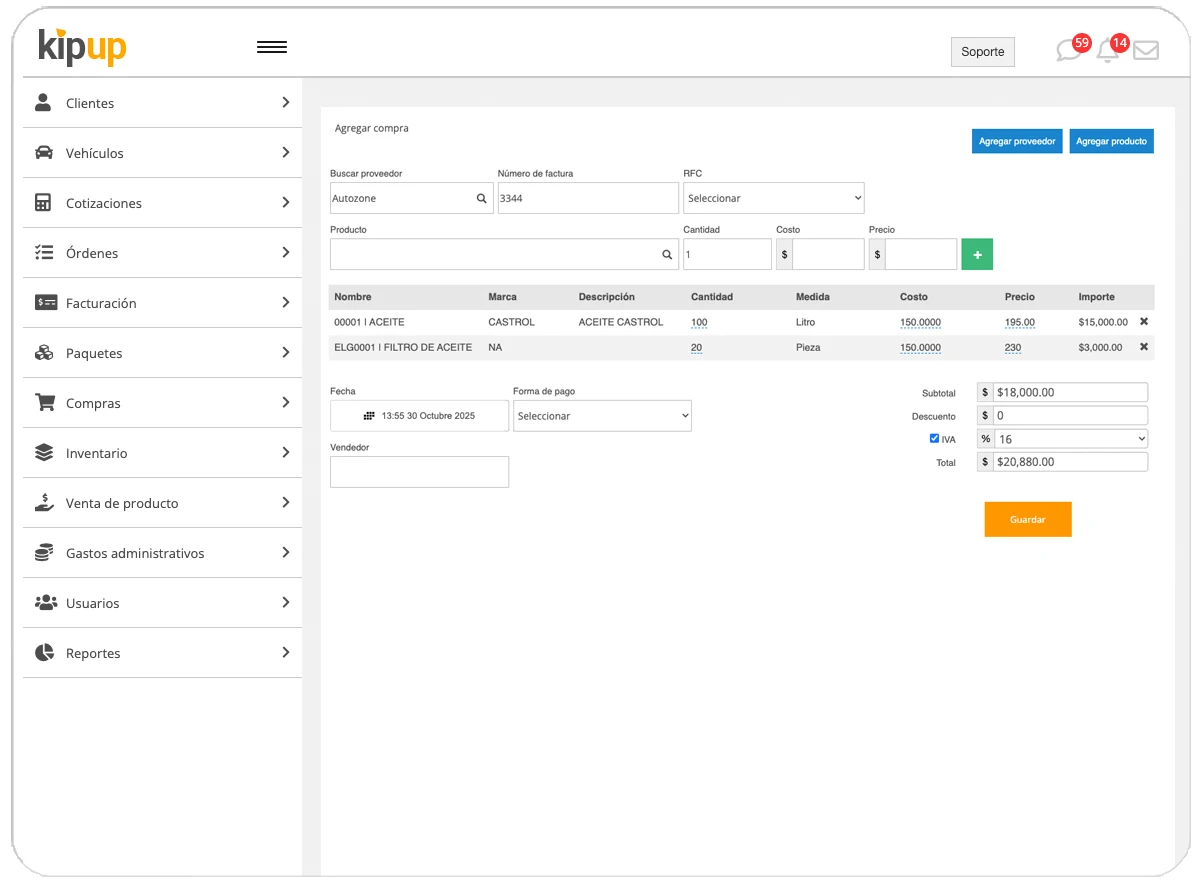Open the notifications bell with 14 badge
The width and height of the screenshot is (1200, 885).
tap(1107, 52)
